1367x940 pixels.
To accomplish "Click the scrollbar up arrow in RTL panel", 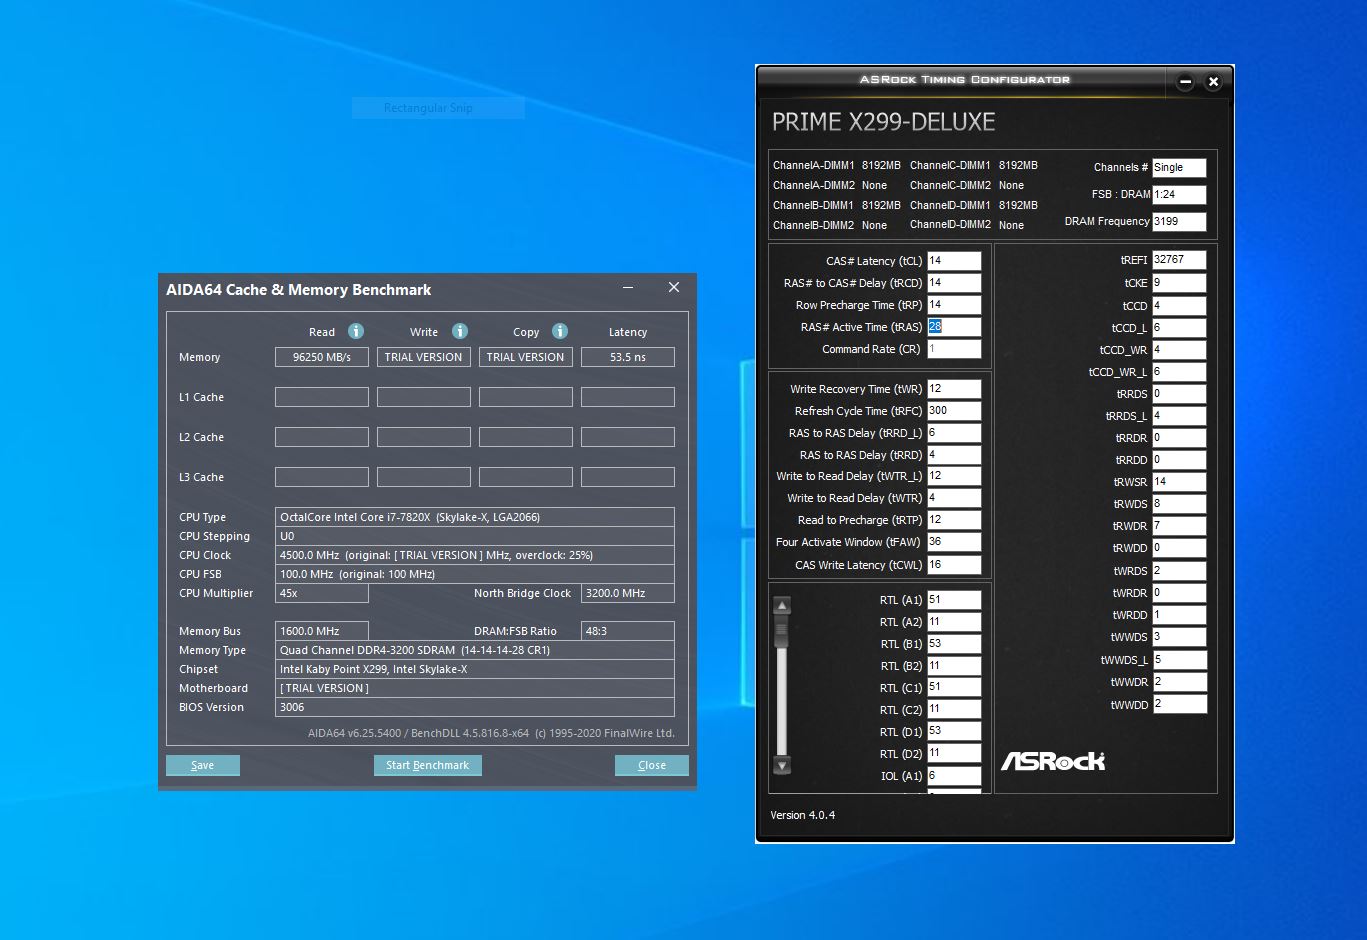I will pyautogui.click(x=781, y=604).
